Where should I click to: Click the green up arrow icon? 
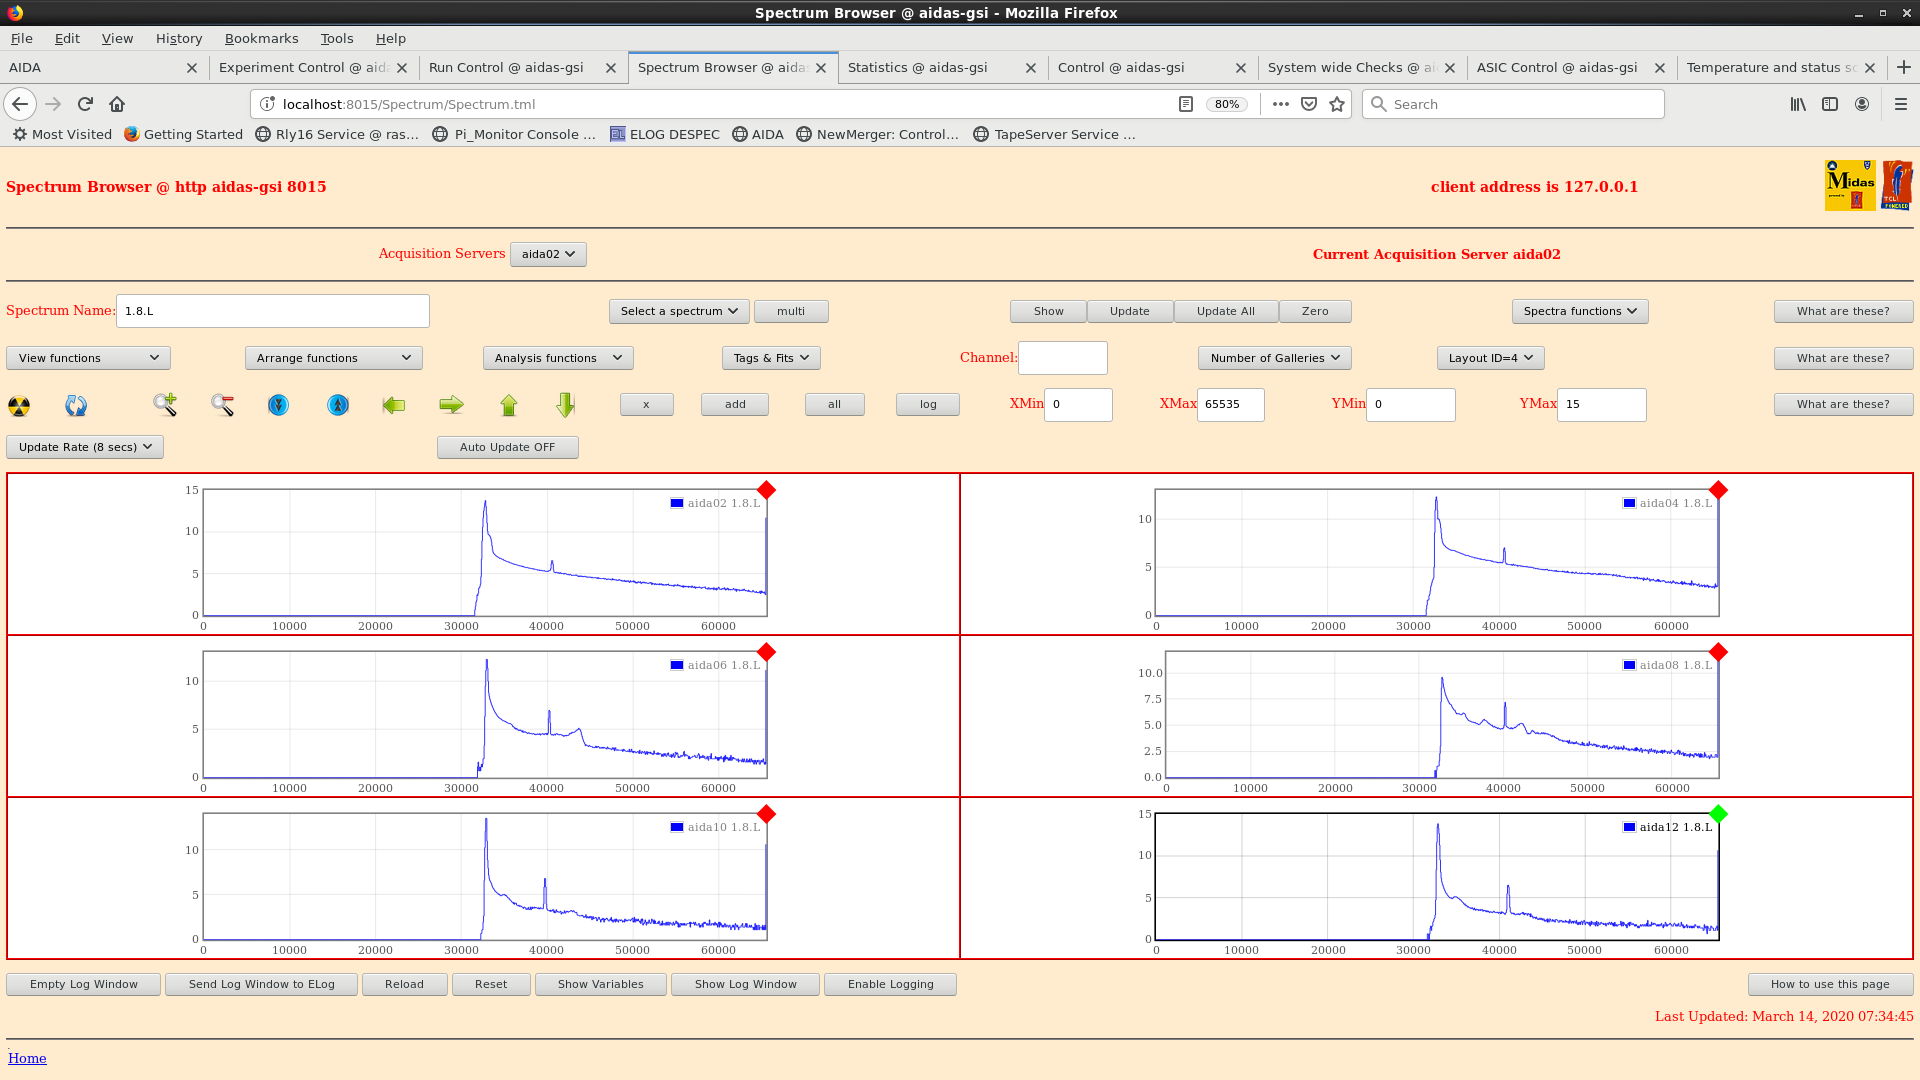click(509, 405)
